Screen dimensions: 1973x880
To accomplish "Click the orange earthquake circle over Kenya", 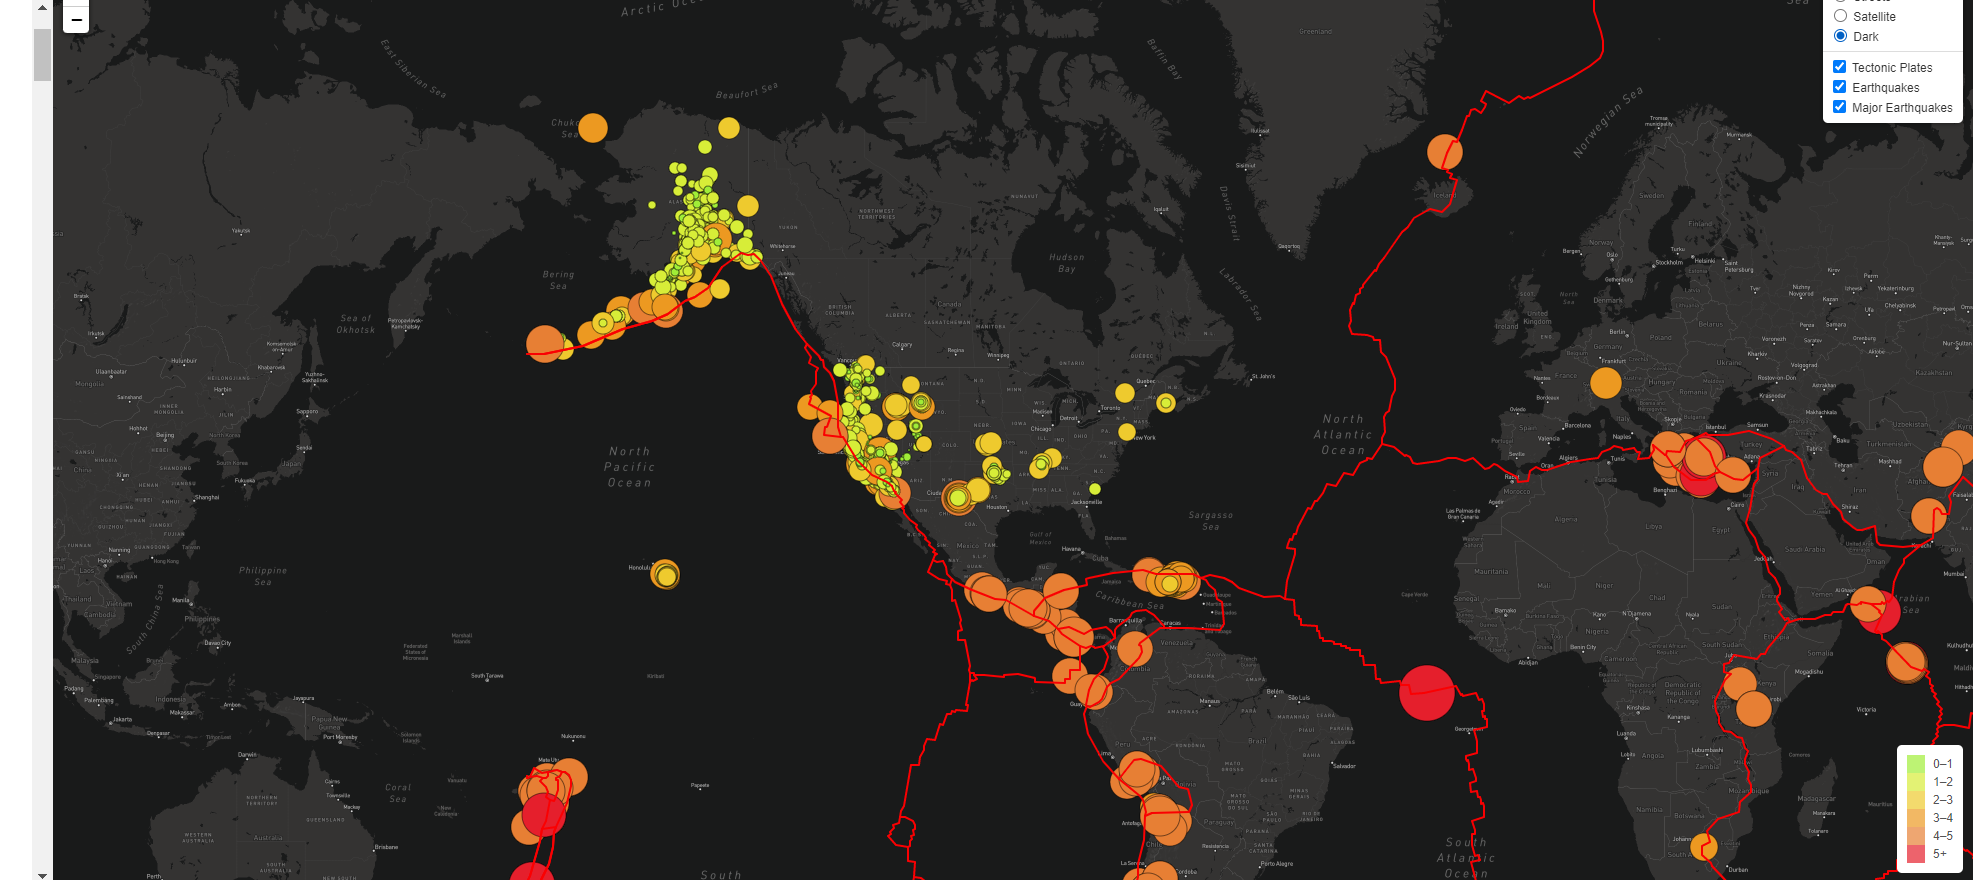I will [x=1740, y=684].
